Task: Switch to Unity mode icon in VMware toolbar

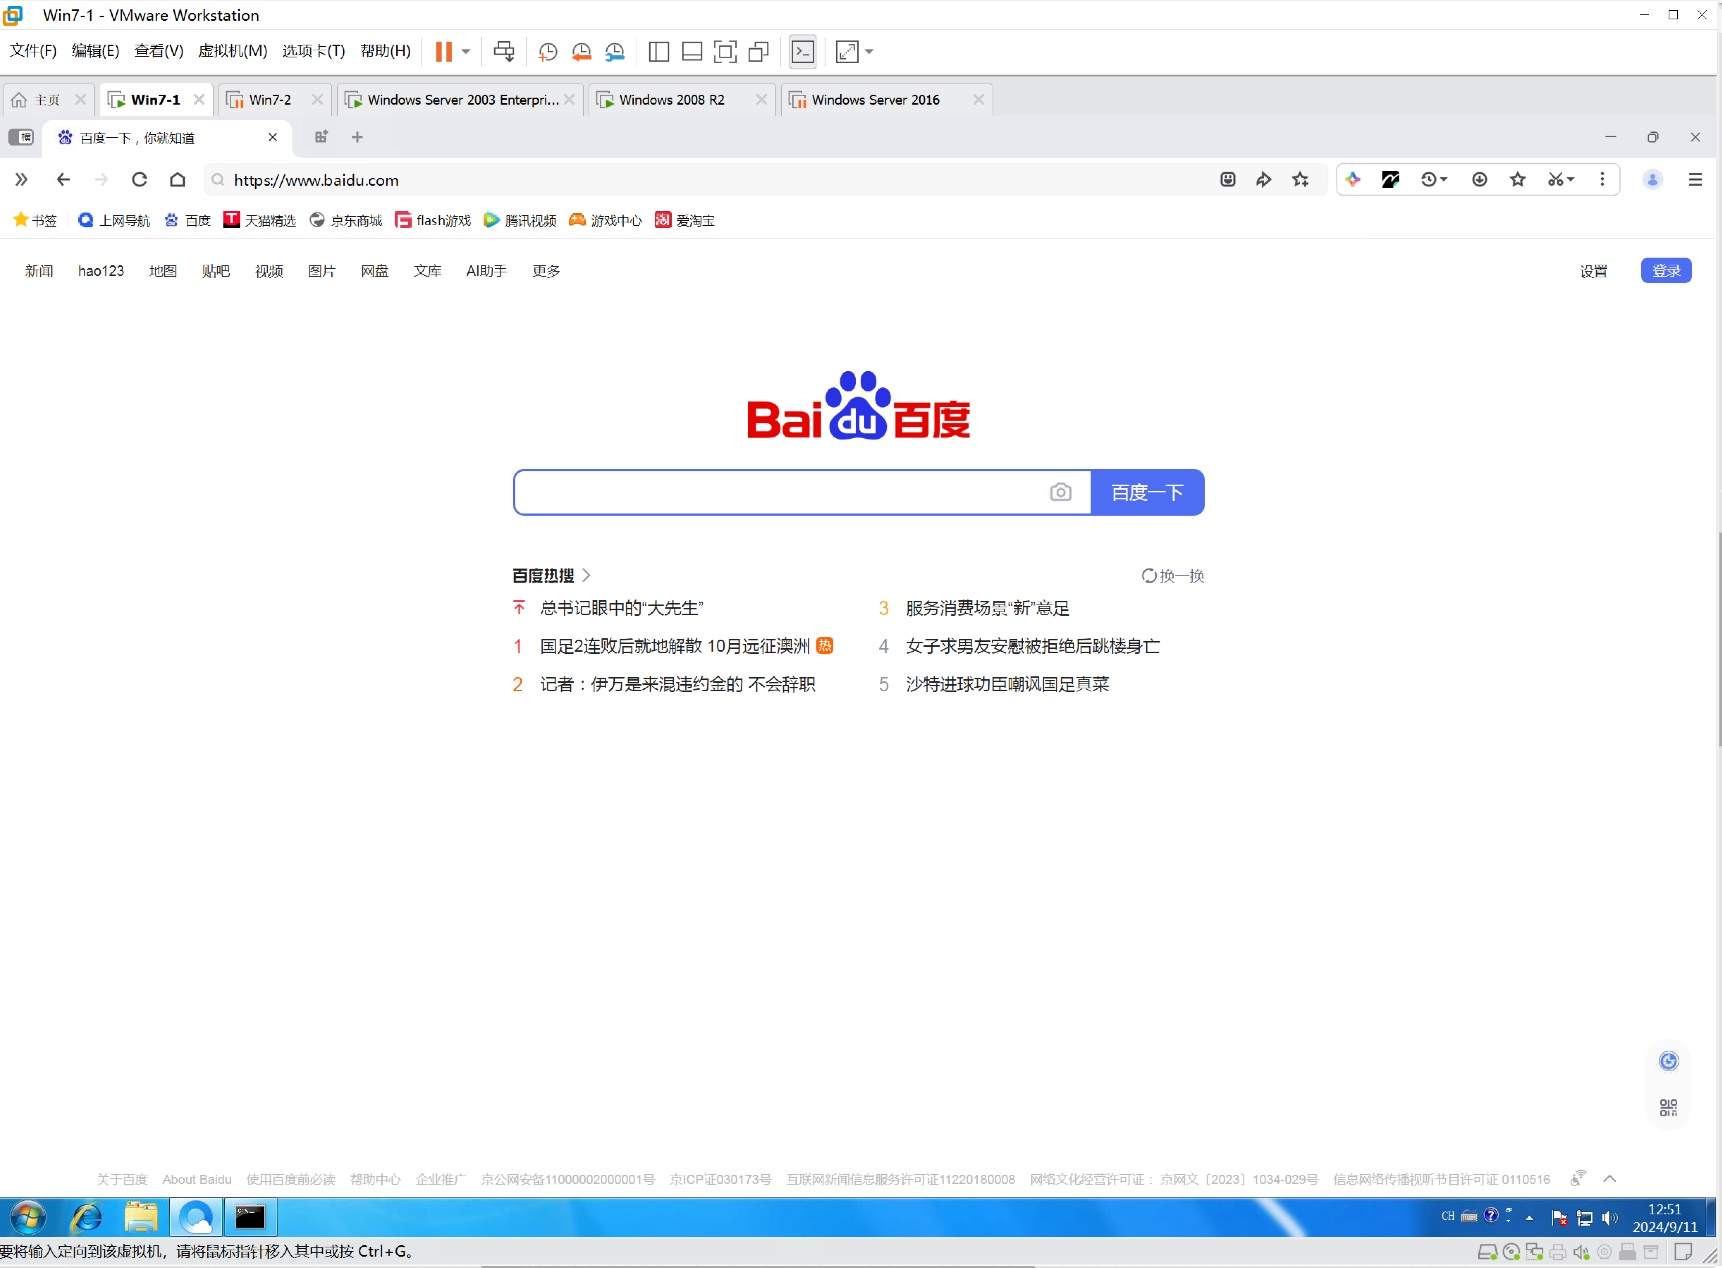Action: pyautogui.click(x=759, y=52)
